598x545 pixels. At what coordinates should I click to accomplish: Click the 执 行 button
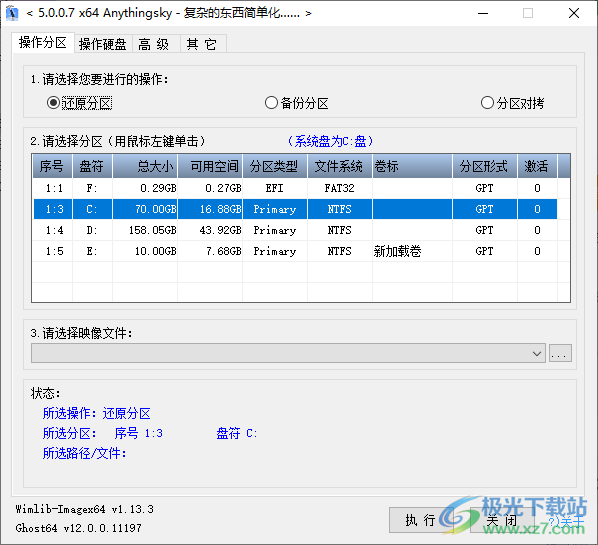[x=421, y=520]
